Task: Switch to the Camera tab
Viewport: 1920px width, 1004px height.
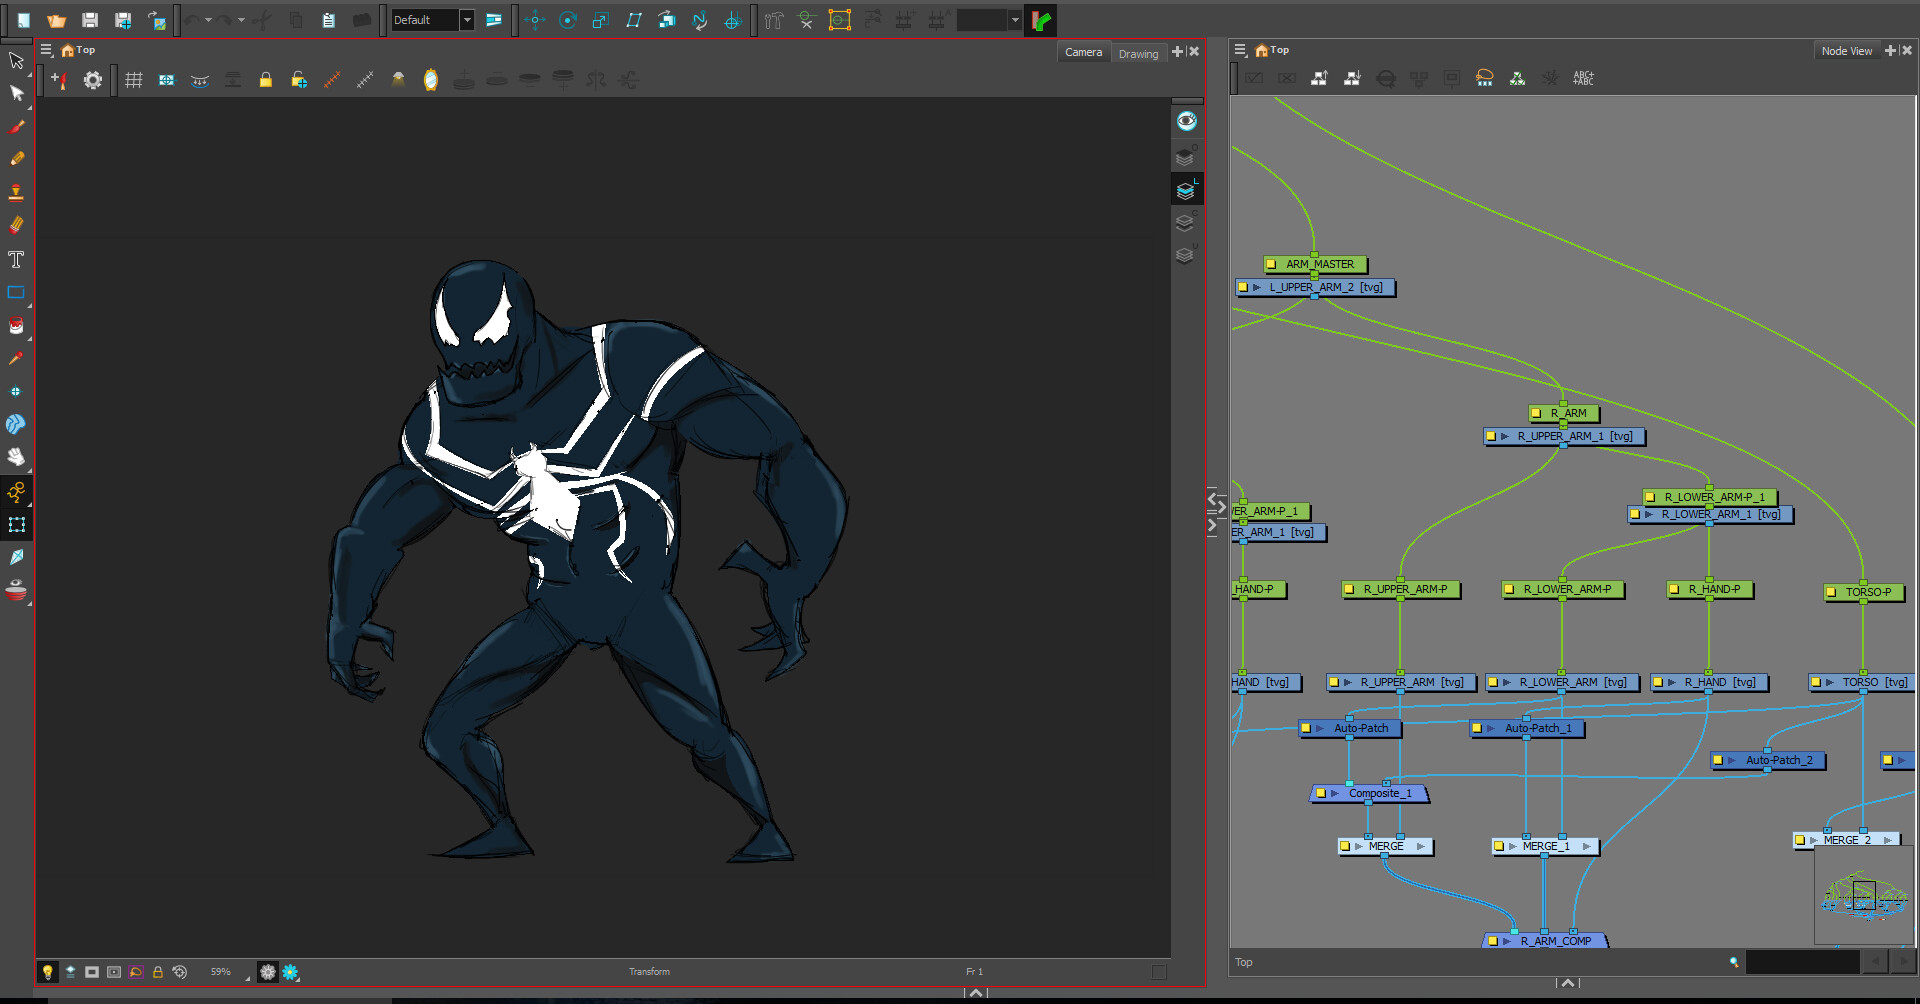Action: [x=1083, y=52]
